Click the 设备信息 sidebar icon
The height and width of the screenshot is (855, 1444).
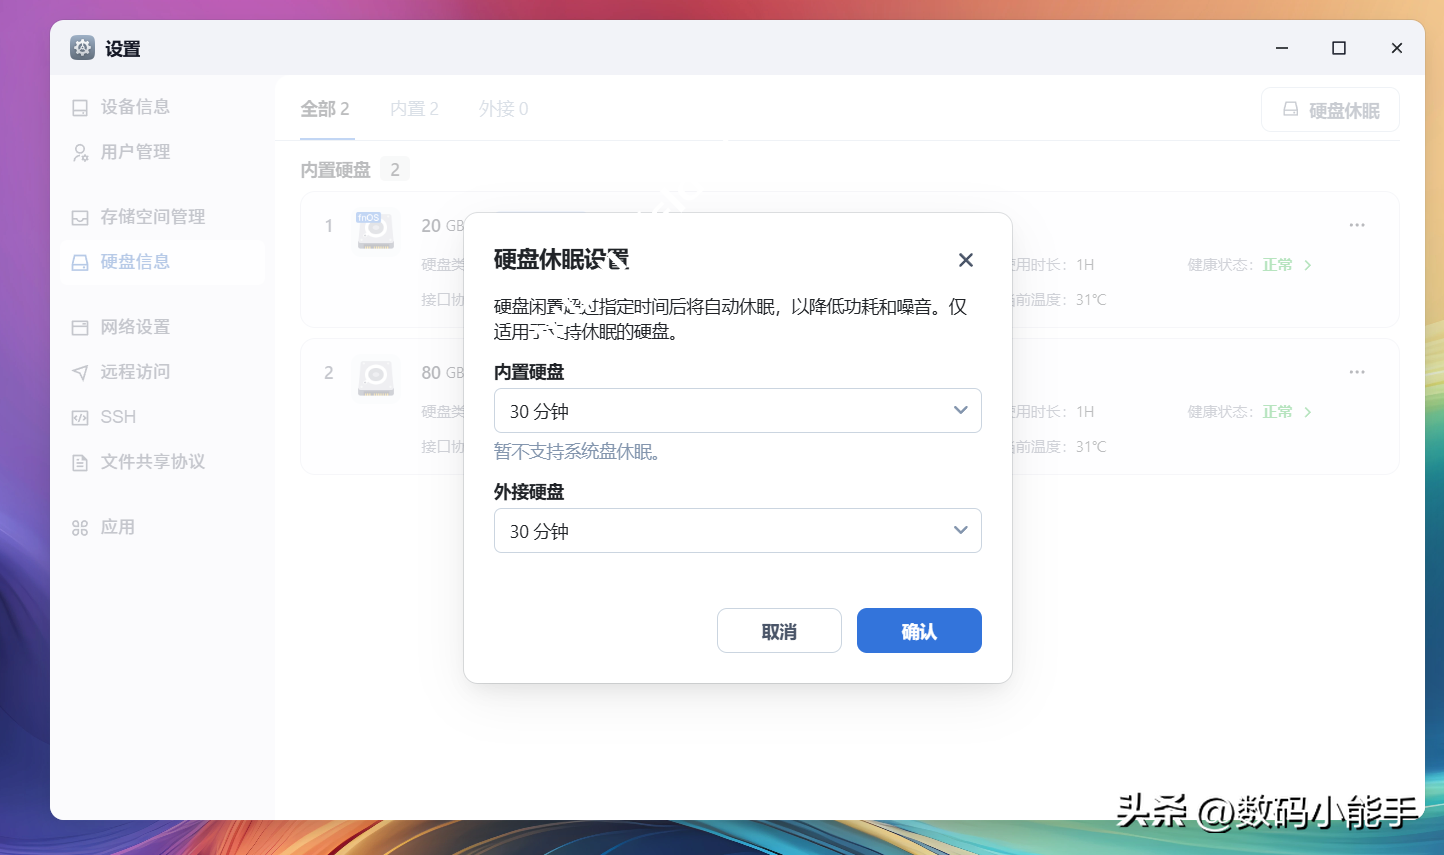click(x=80, y=108)
